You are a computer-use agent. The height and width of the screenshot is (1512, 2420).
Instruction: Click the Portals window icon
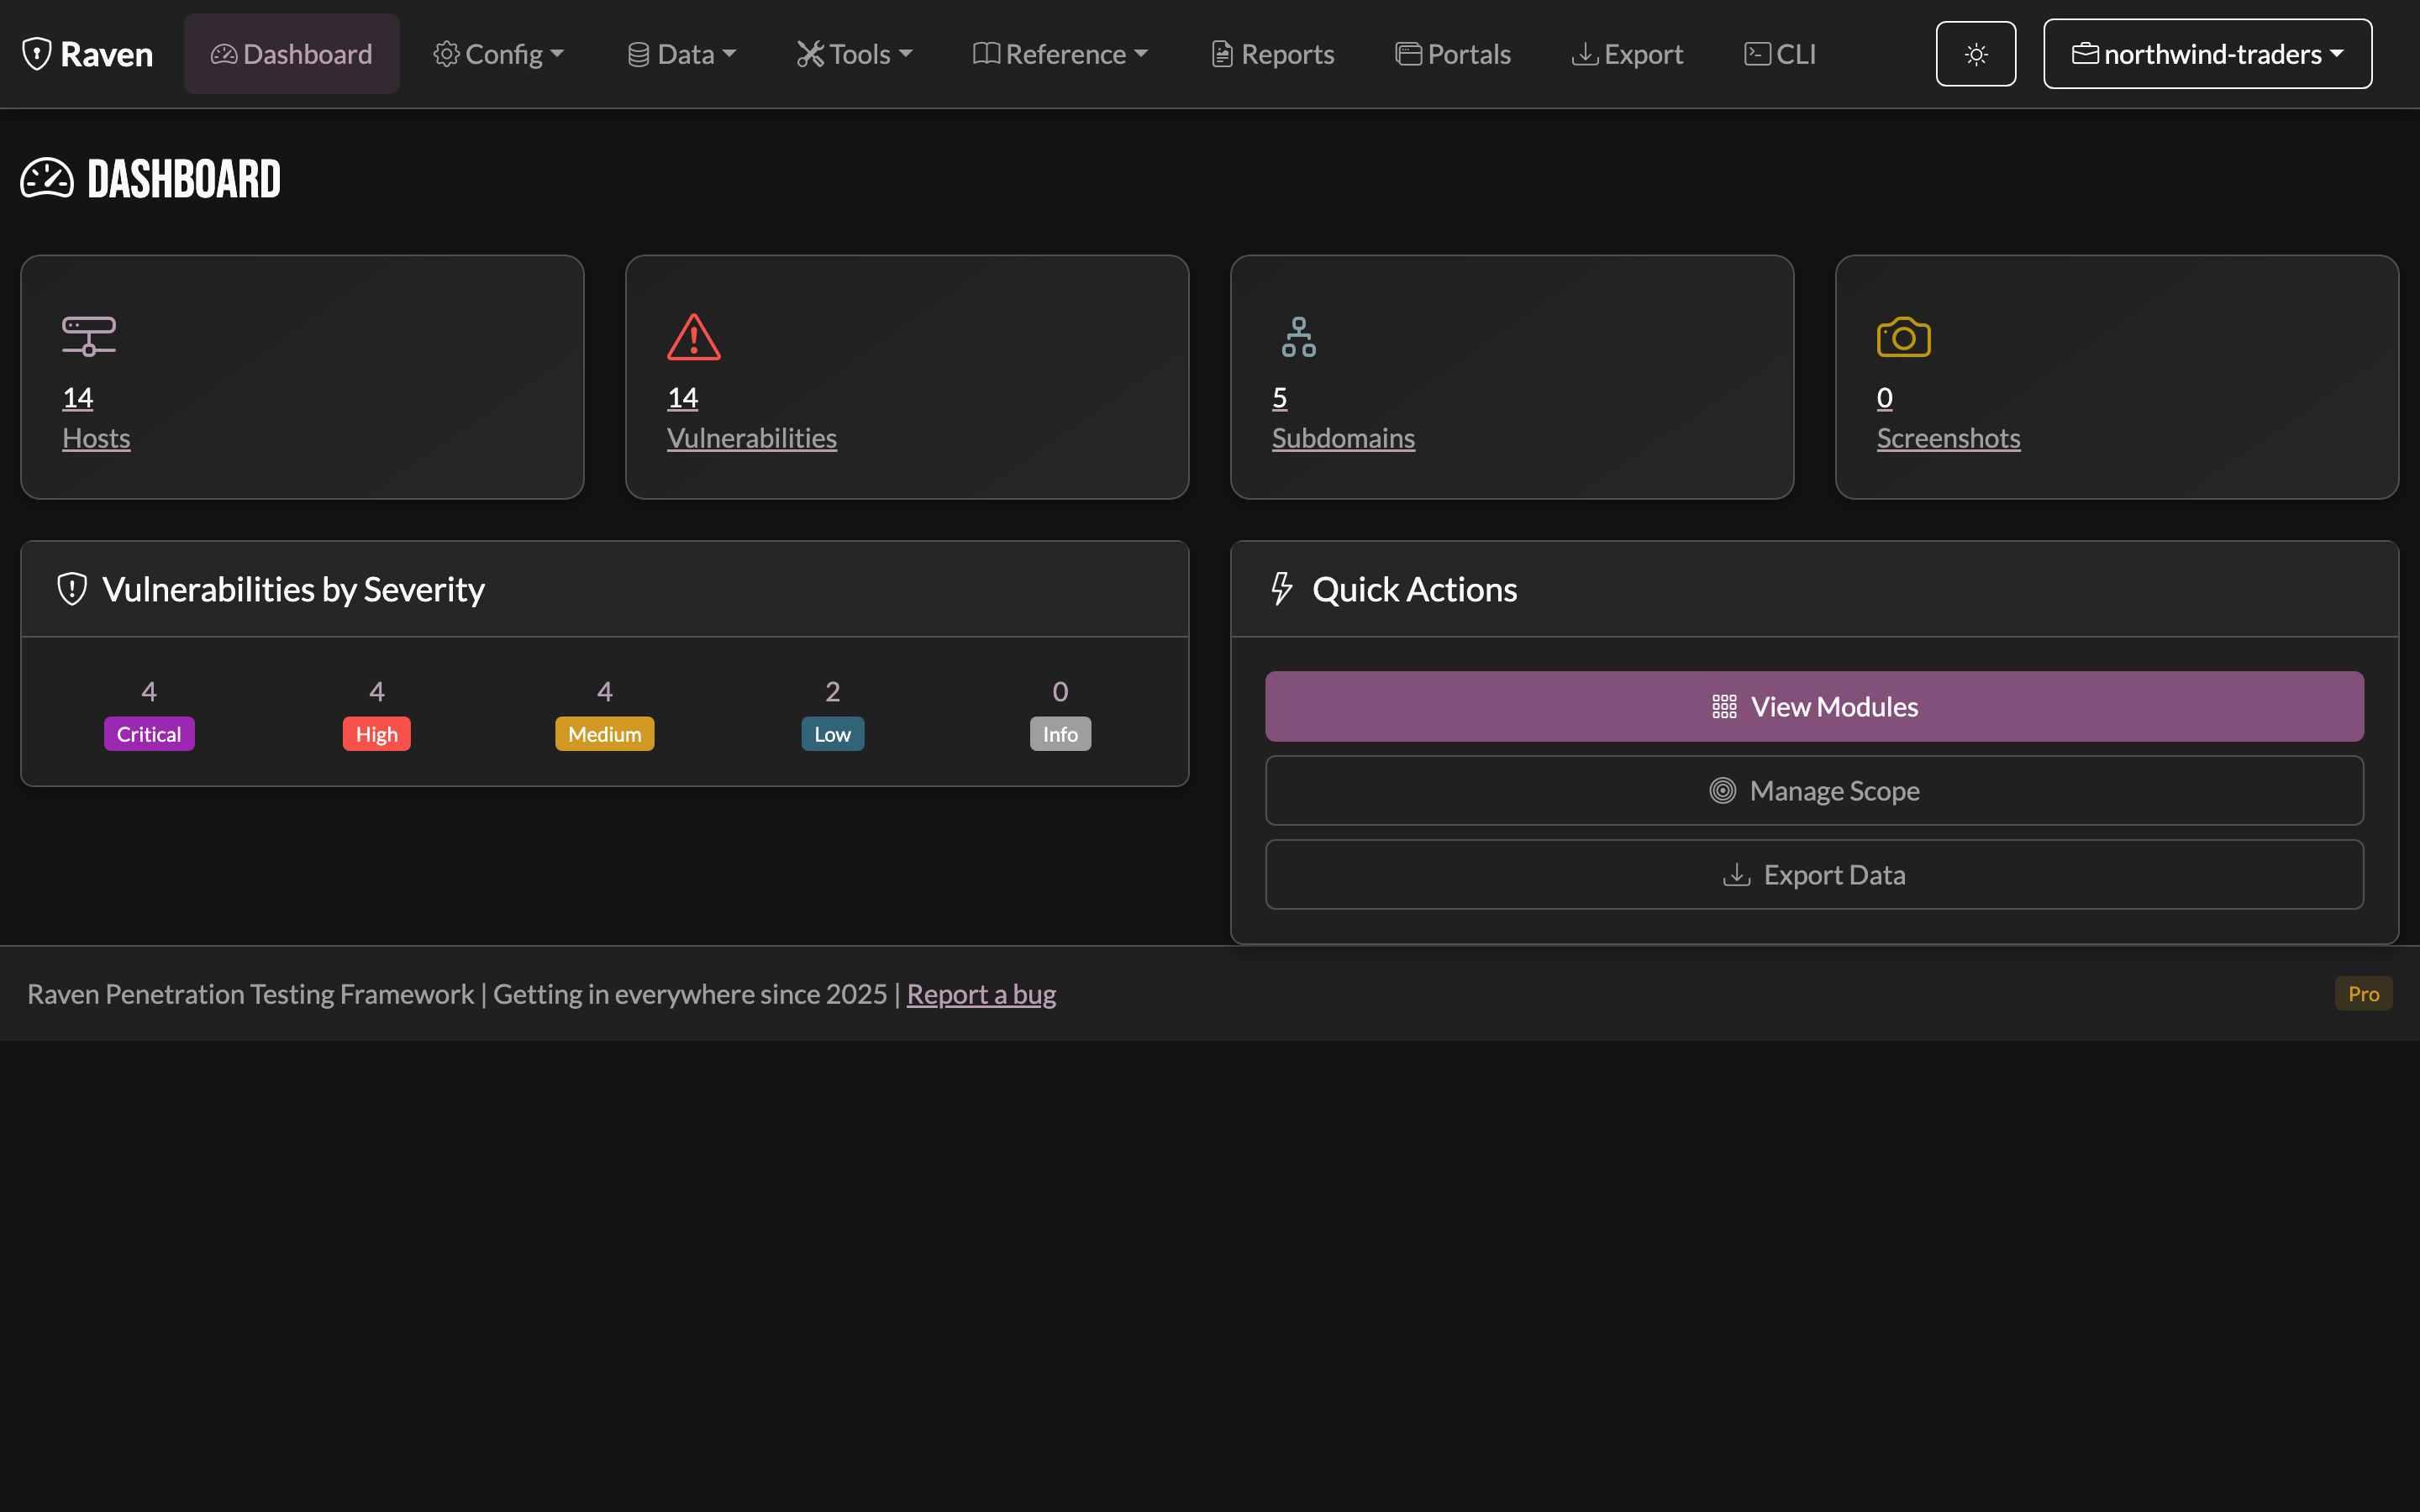[1408, 54]
